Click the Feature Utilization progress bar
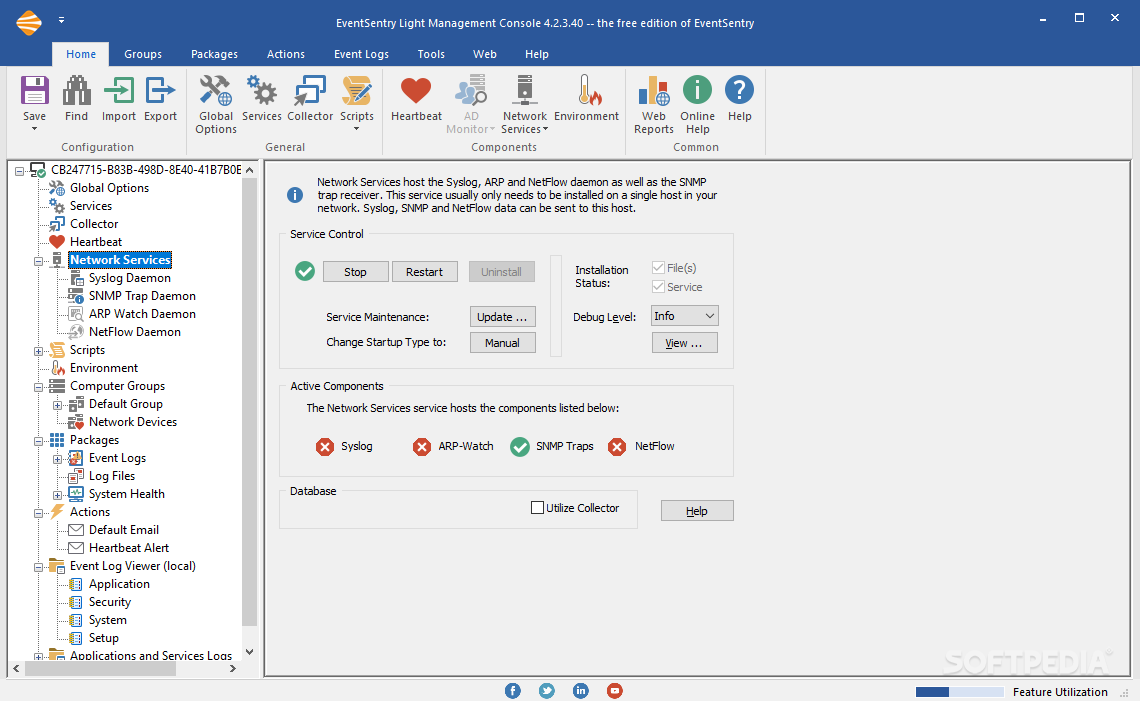Viewport: 1140px width, 701px height. [960, 692]
